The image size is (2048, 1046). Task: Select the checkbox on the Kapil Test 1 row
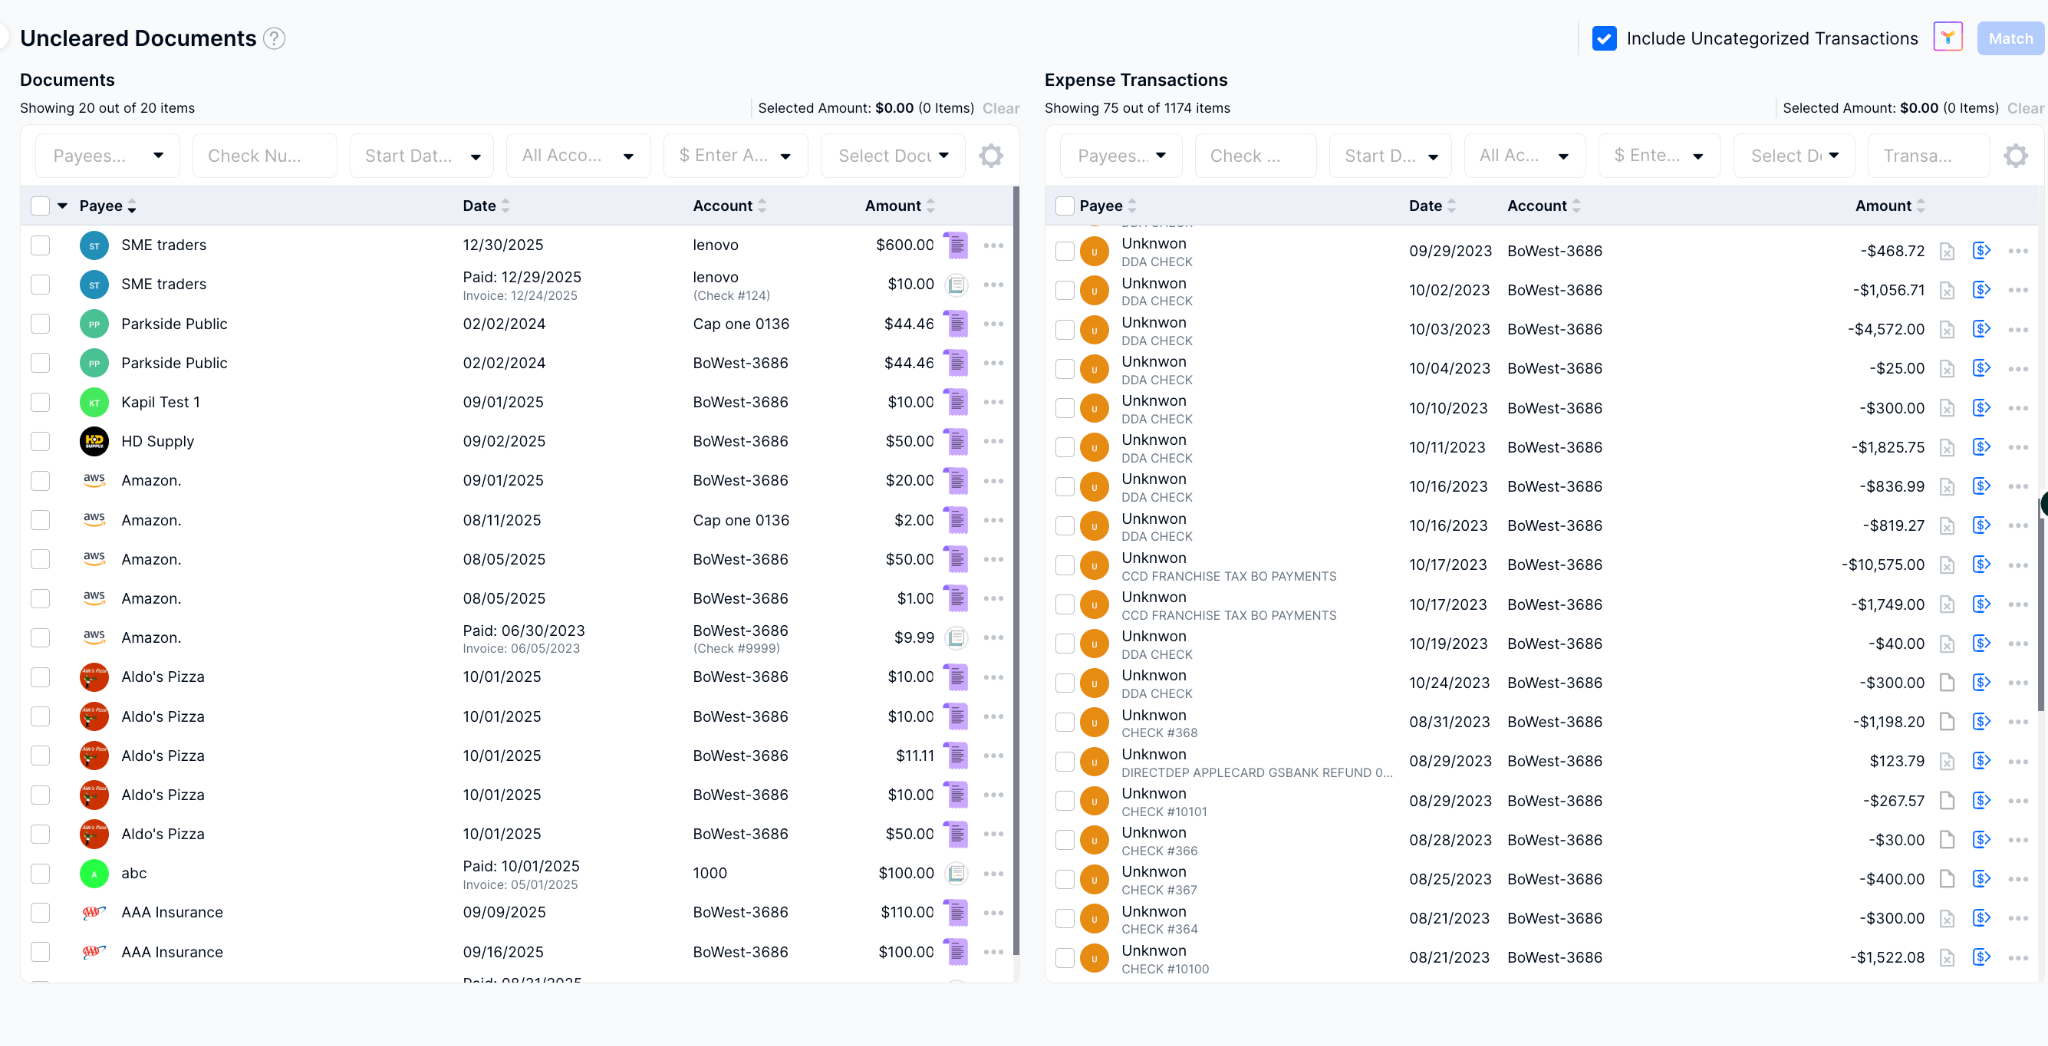tap(40, 402)
